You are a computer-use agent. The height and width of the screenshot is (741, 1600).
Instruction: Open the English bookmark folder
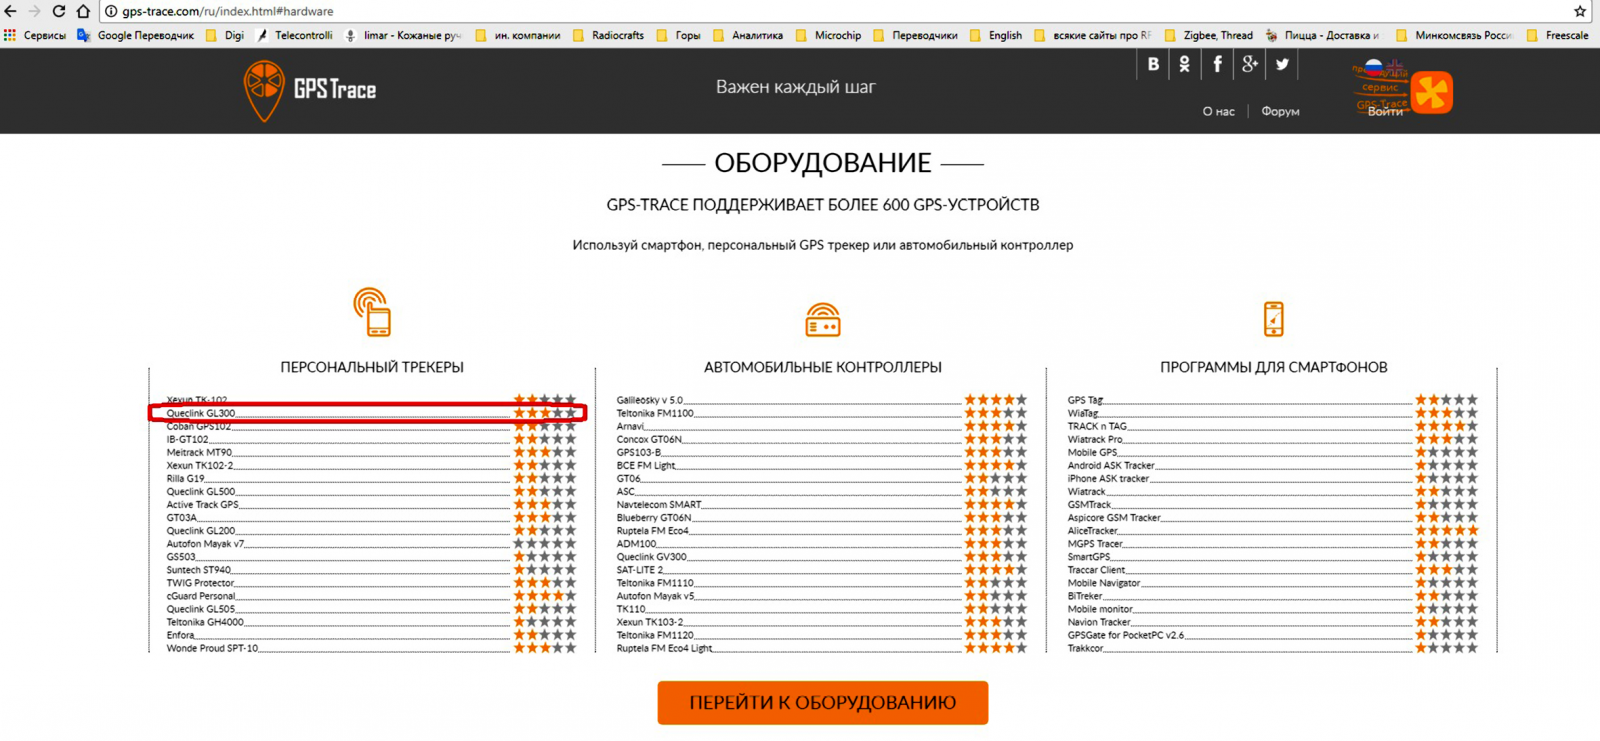[x=996, y=35]
